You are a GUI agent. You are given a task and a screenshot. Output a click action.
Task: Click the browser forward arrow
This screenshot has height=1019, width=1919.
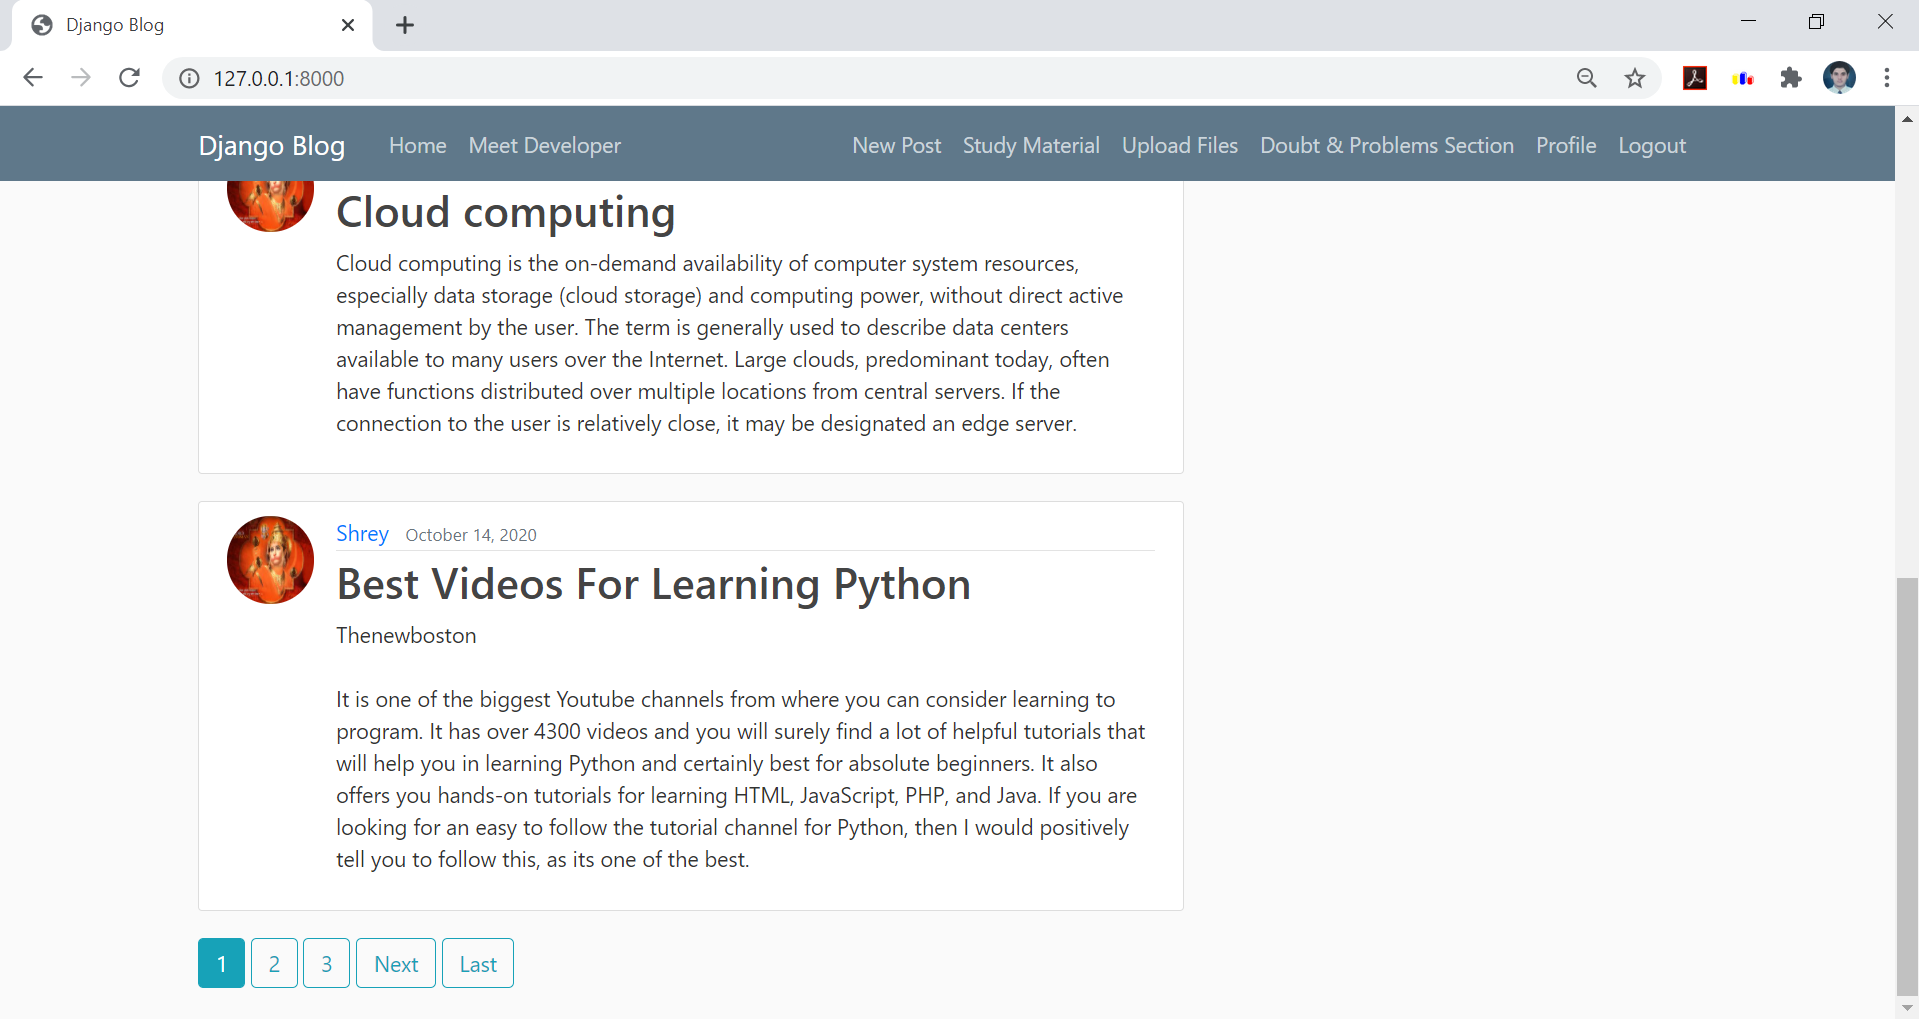81,78
